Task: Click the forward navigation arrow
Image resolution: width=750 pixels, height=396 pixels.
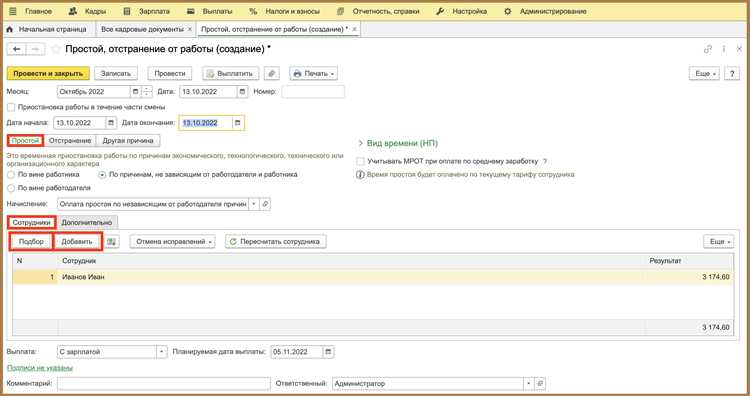Action: [35, 49]
